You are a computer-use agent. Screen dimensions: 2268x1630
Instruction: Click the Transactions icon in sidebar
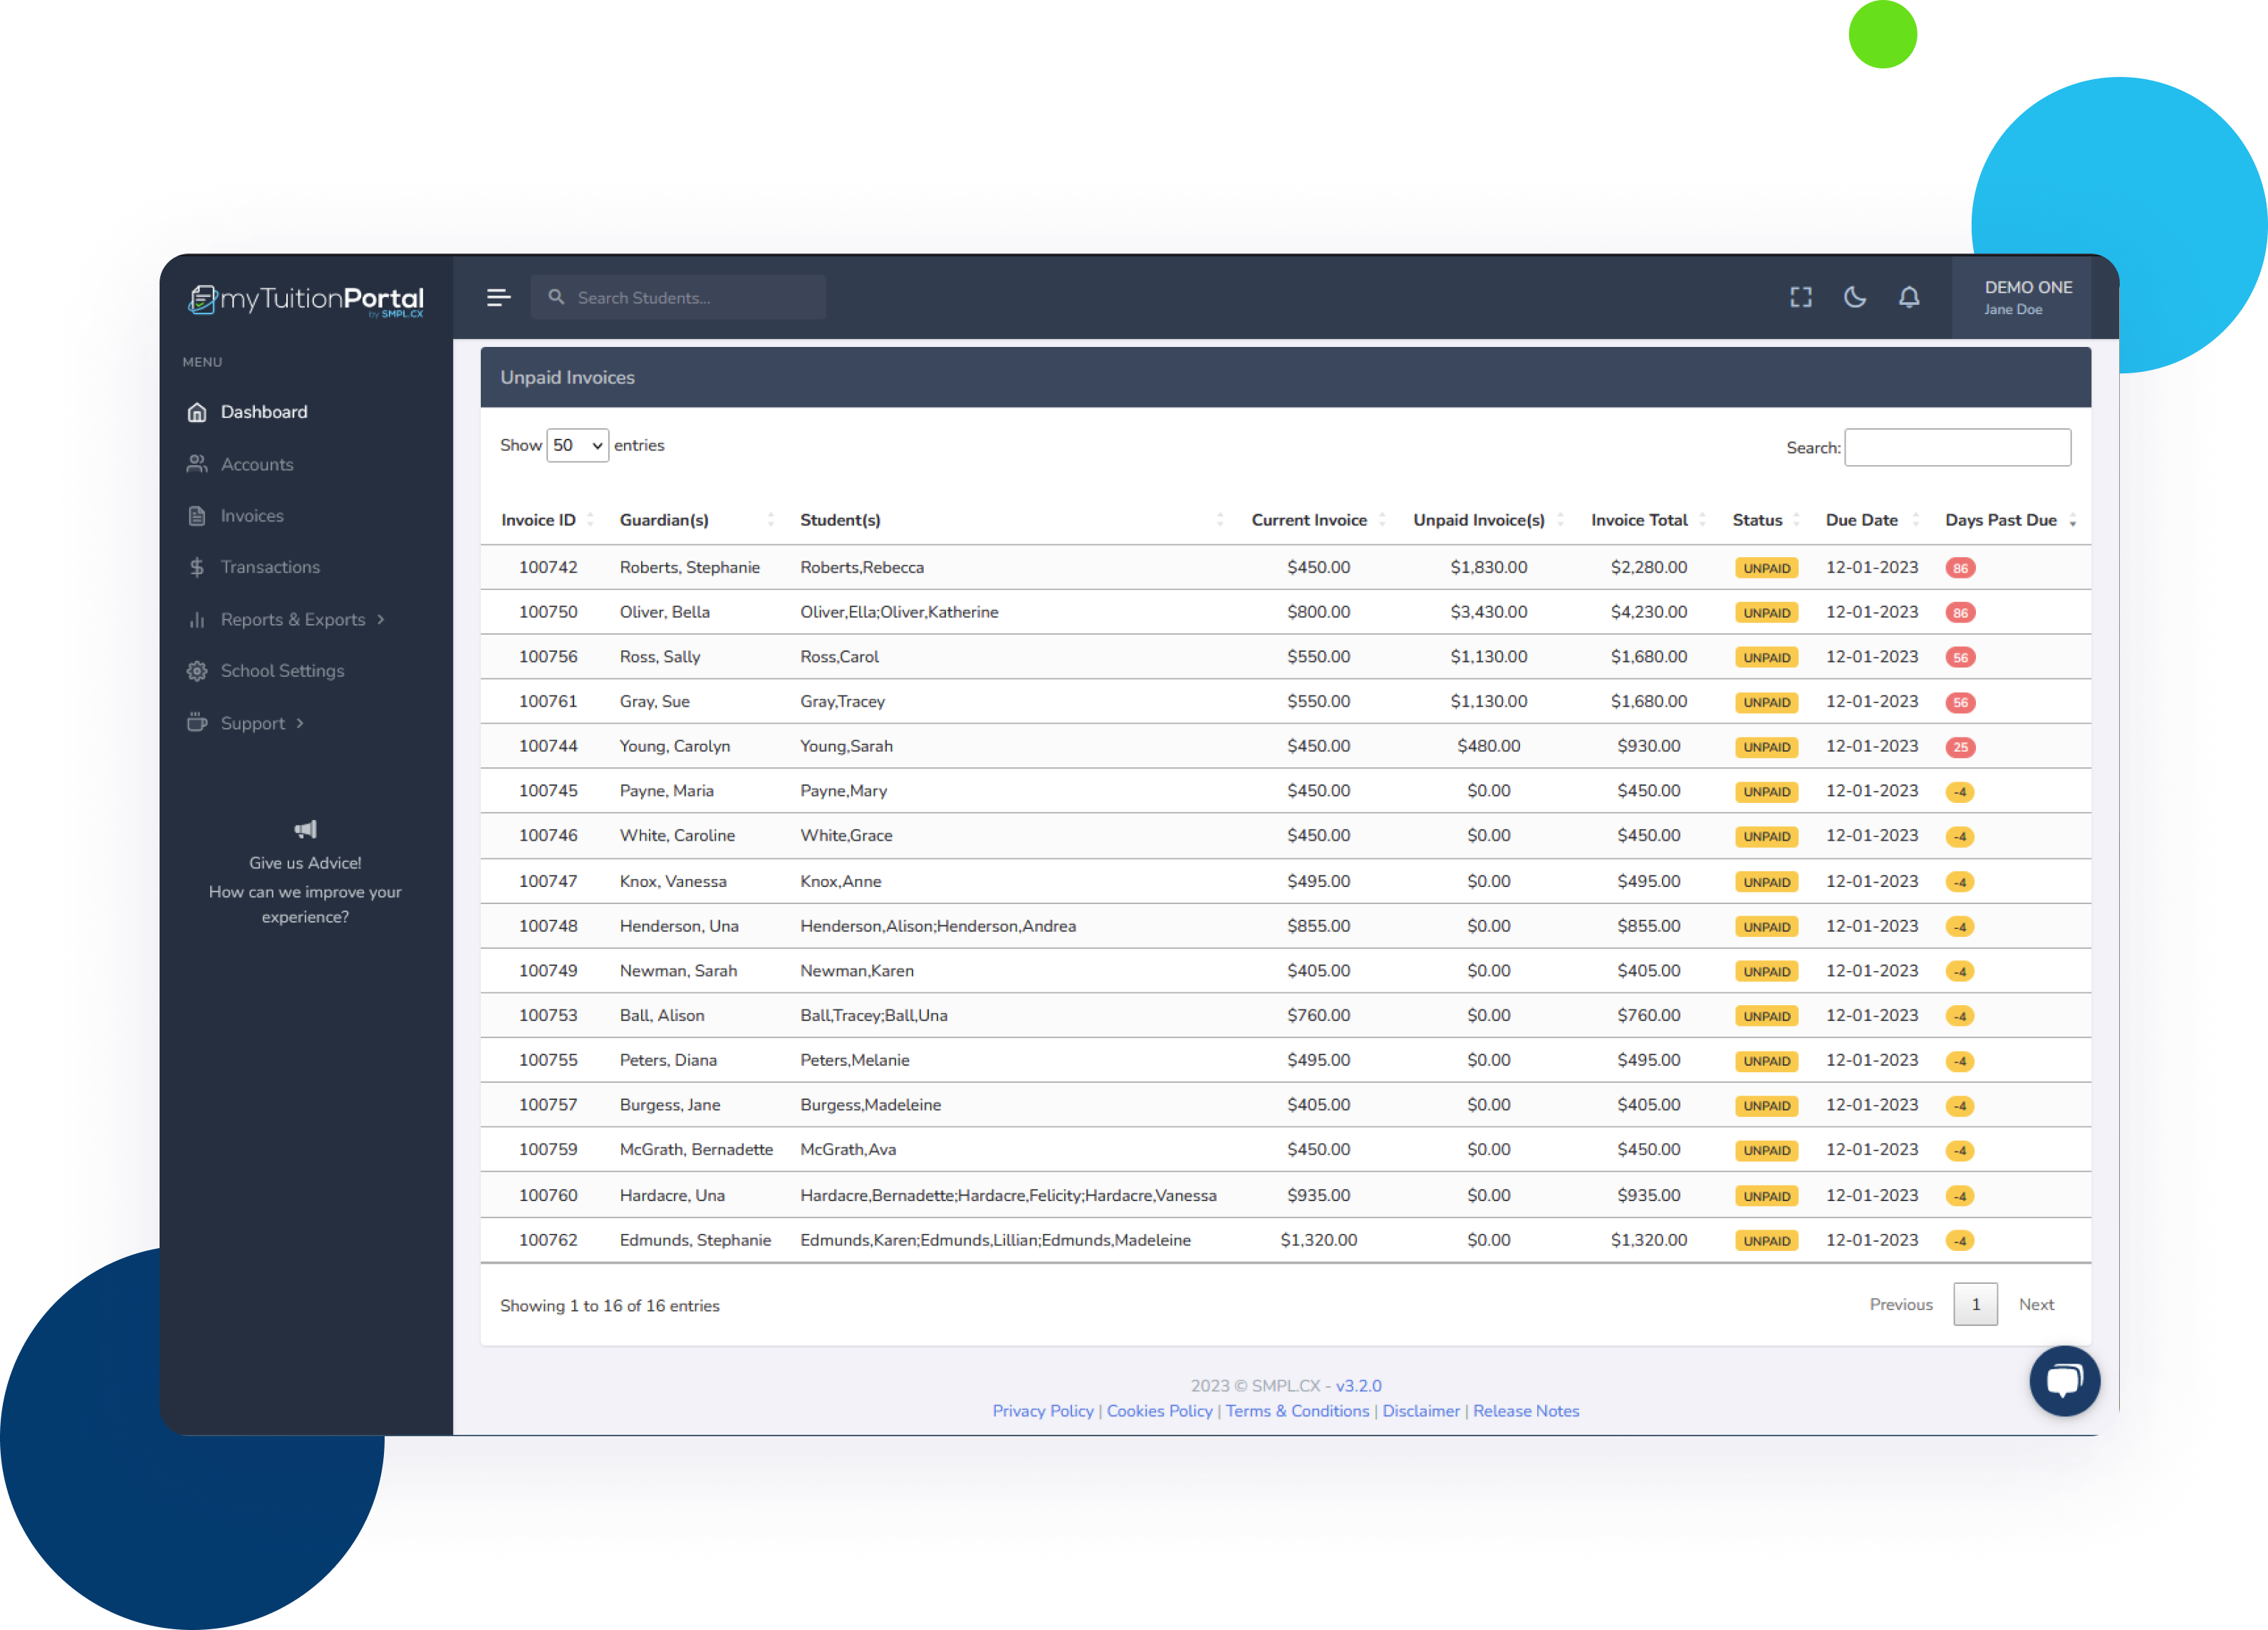click(x=197, y=567)
